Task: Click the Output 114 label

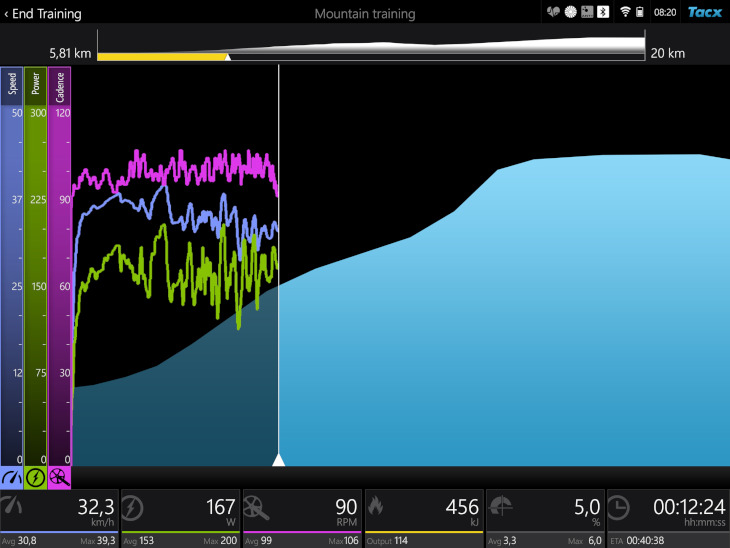Action: tap(387, 541)
